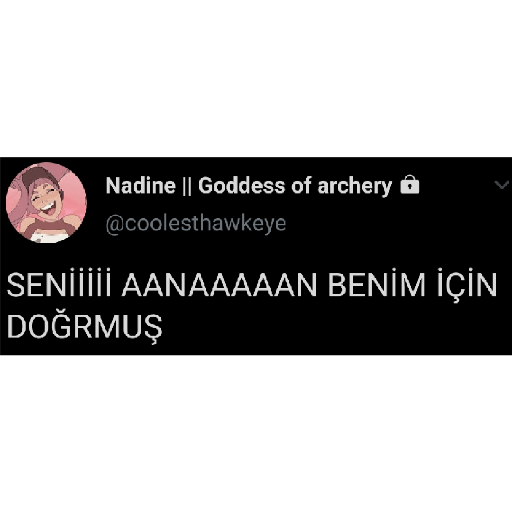This screenshot has width=512, height=512.
Task: Click the display name "Nadine"
Action: point(140,185)
